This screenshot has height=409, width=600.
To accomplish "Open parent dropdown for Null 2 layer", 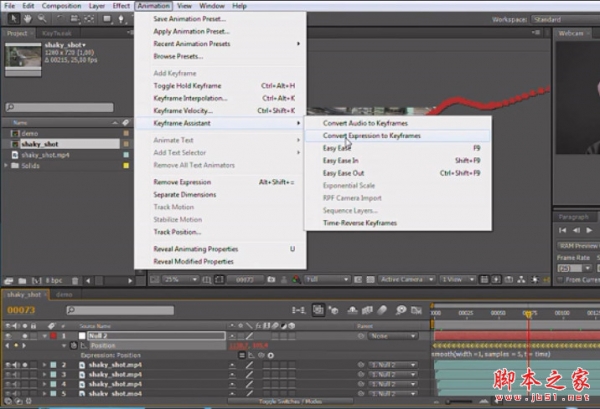I will 390,336.
